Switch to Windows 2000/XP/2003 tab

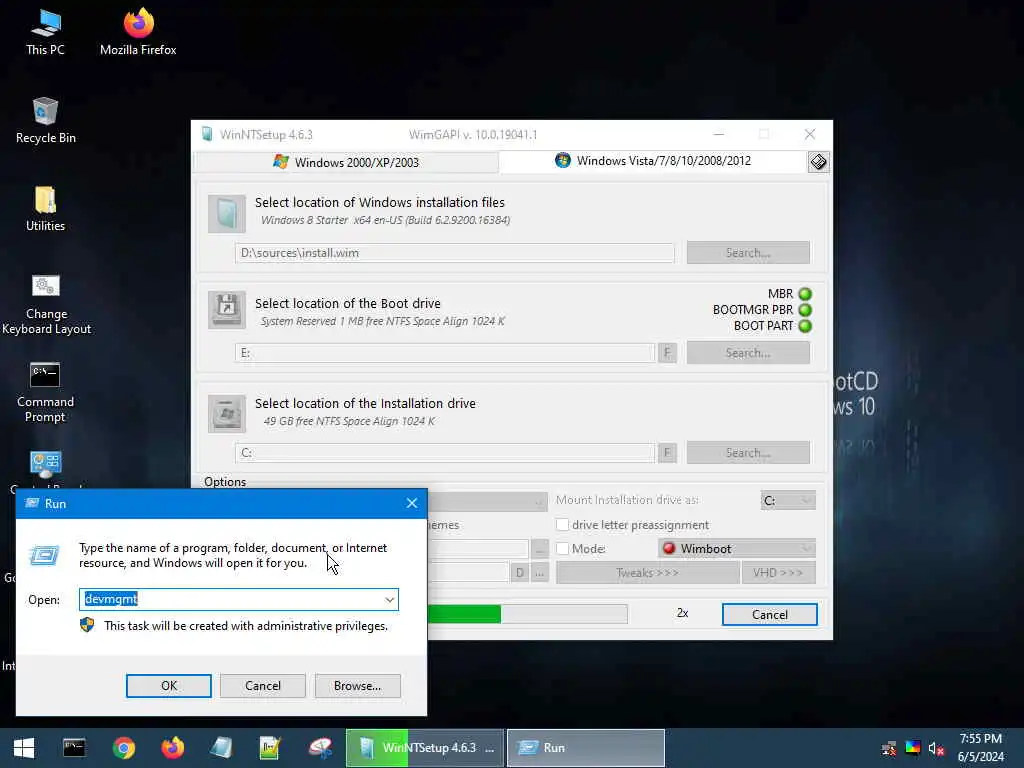346,162
